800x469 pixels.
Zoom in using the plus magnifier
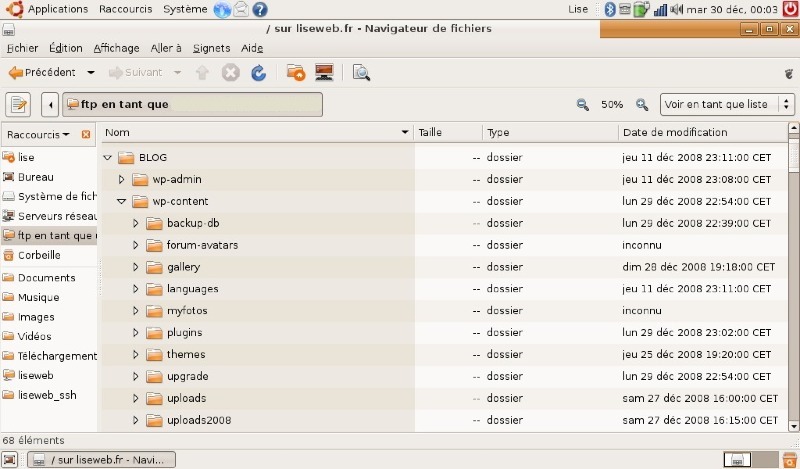click(642, 104)
